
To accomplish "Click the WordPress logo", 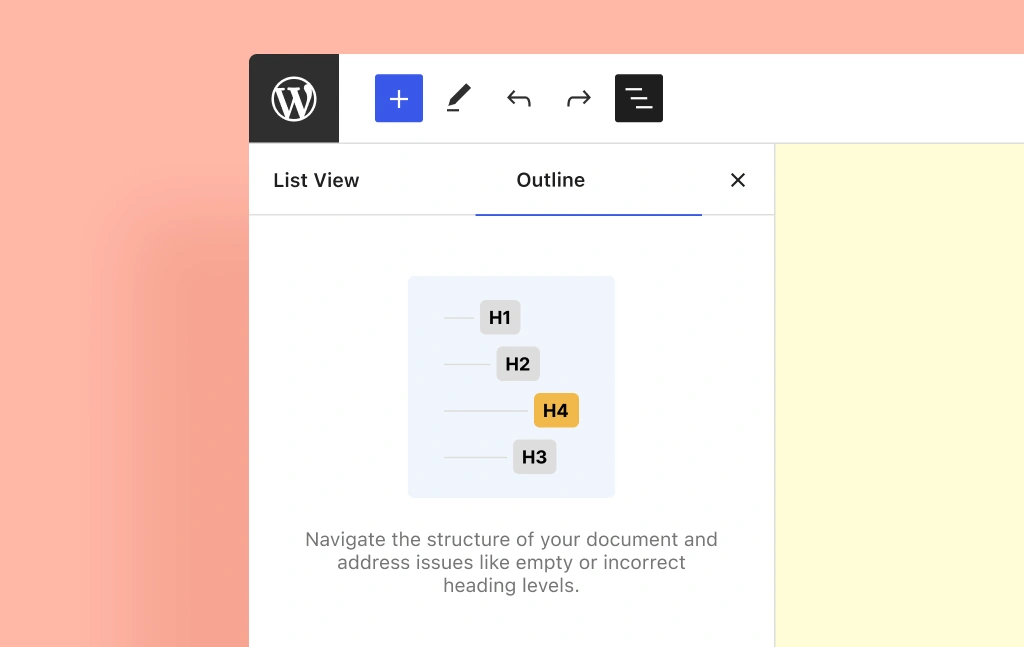I will pyautogui.click(x=293, y=98).
